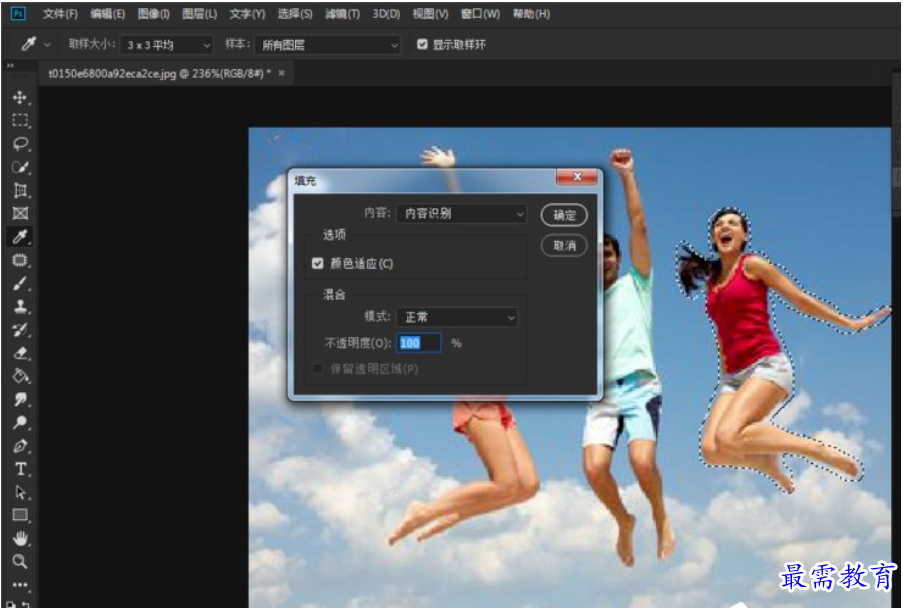Select the Eraser tool

[x=20, y=352]
